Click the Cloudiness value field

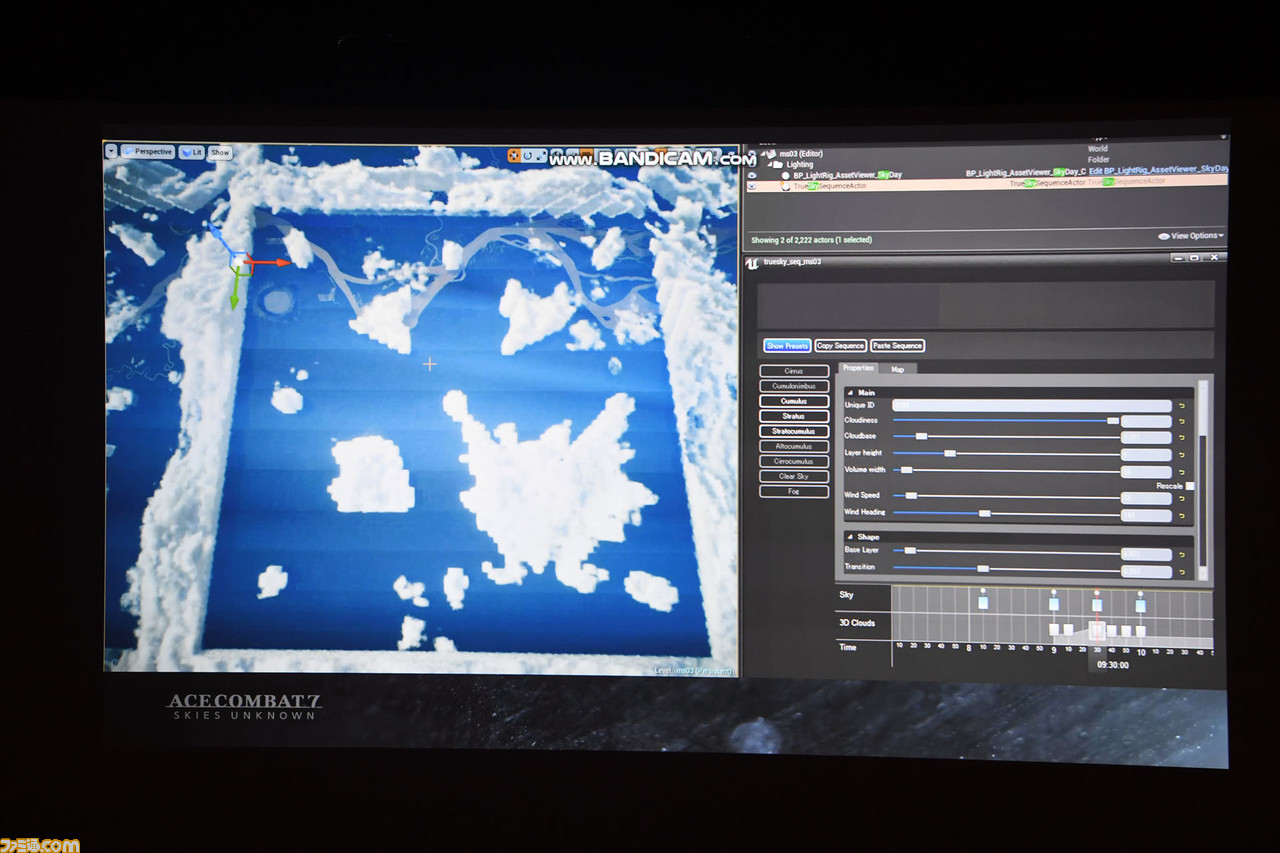click(1146, 422)
